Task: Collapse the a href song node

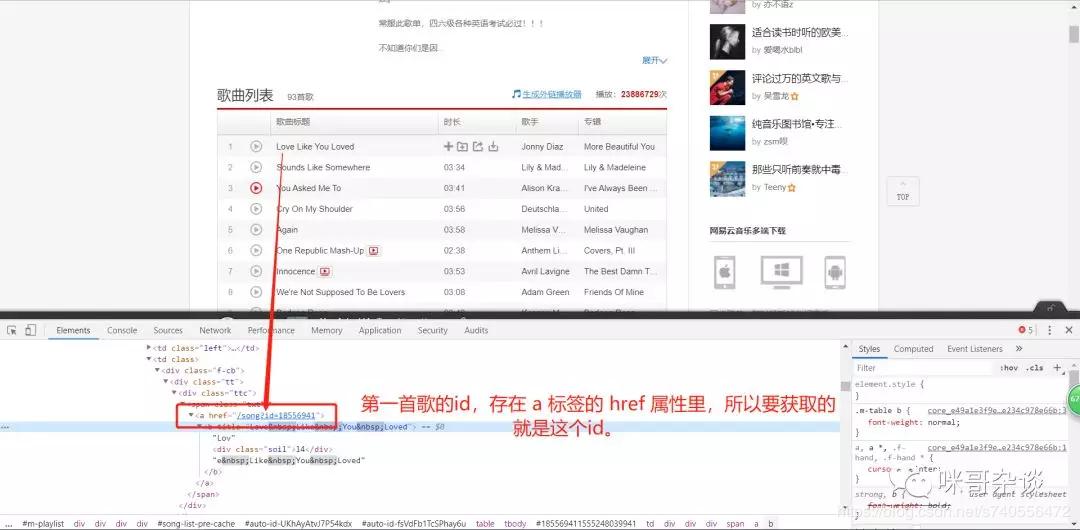Action: click(x=191, y=416)
